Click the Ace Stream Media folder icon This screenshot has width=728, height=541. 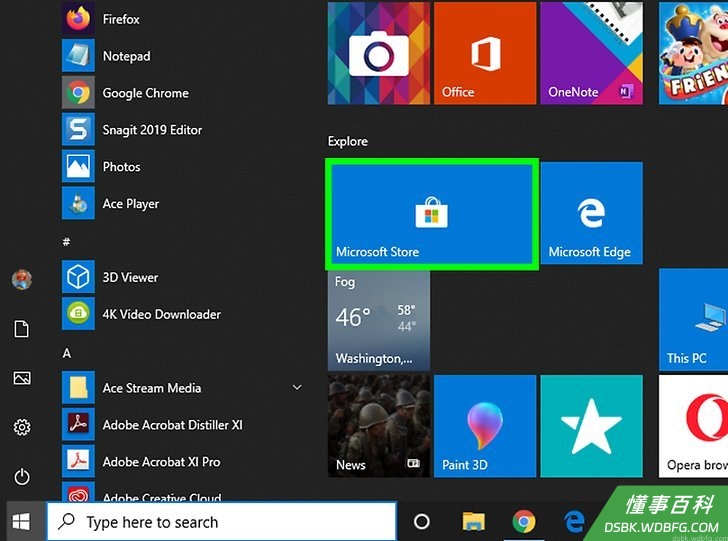tap(78, 388)
